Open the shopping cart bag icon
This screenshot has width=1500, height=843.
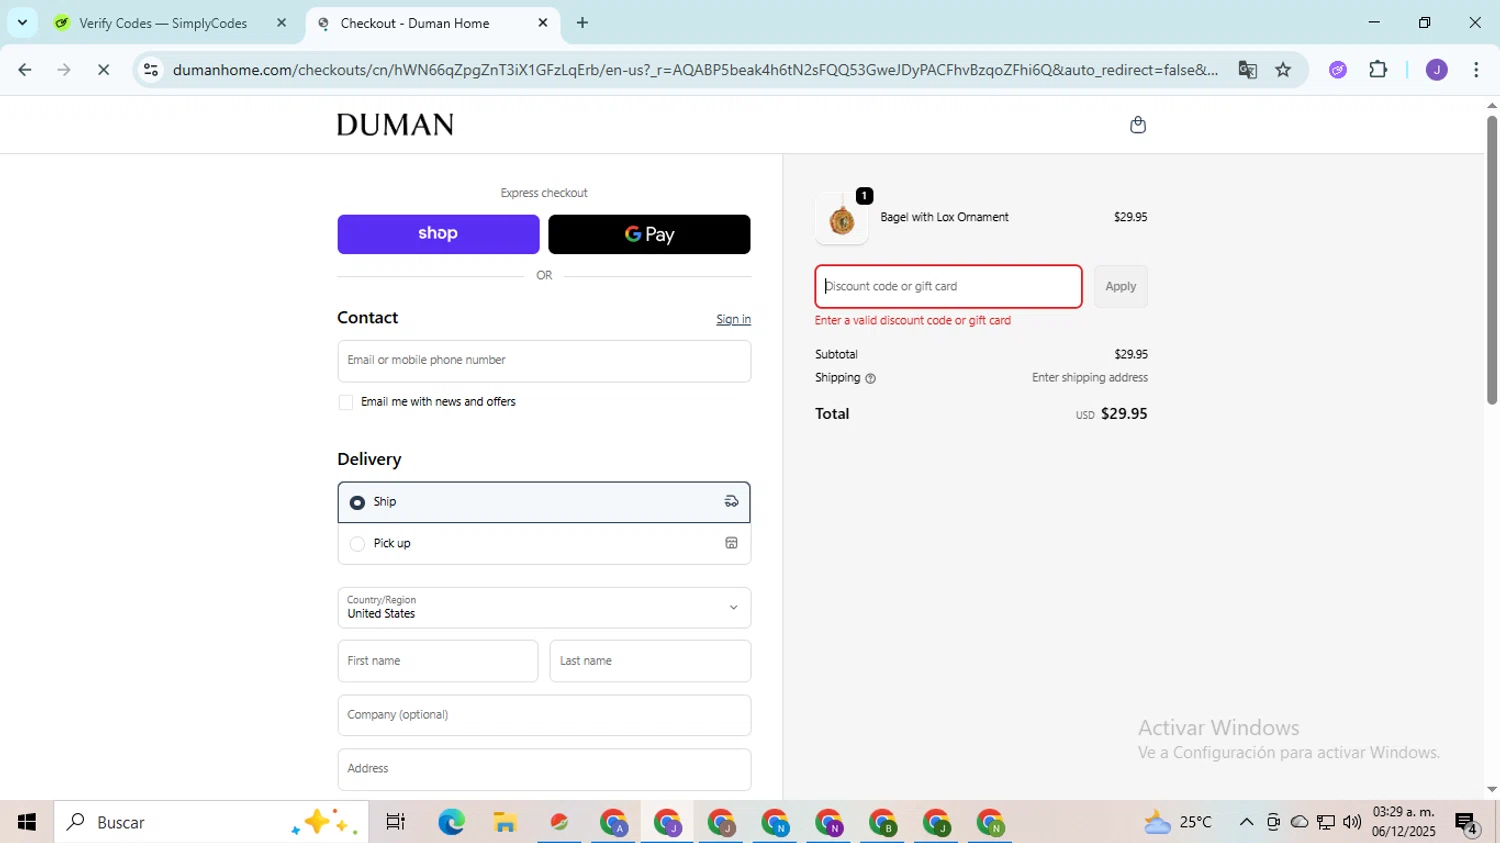pyautogui.click(x=1137, y=125)
